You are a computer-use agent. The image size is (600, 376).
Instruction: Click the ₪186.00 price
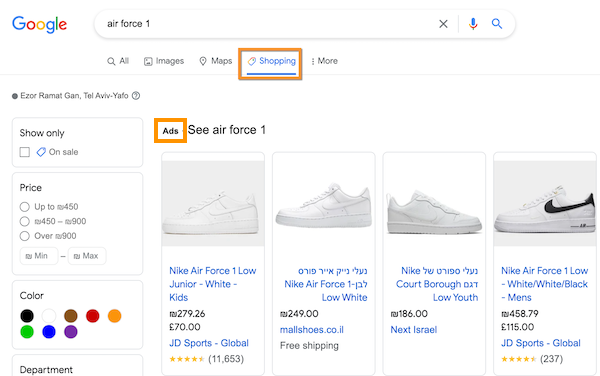point(409,314)
